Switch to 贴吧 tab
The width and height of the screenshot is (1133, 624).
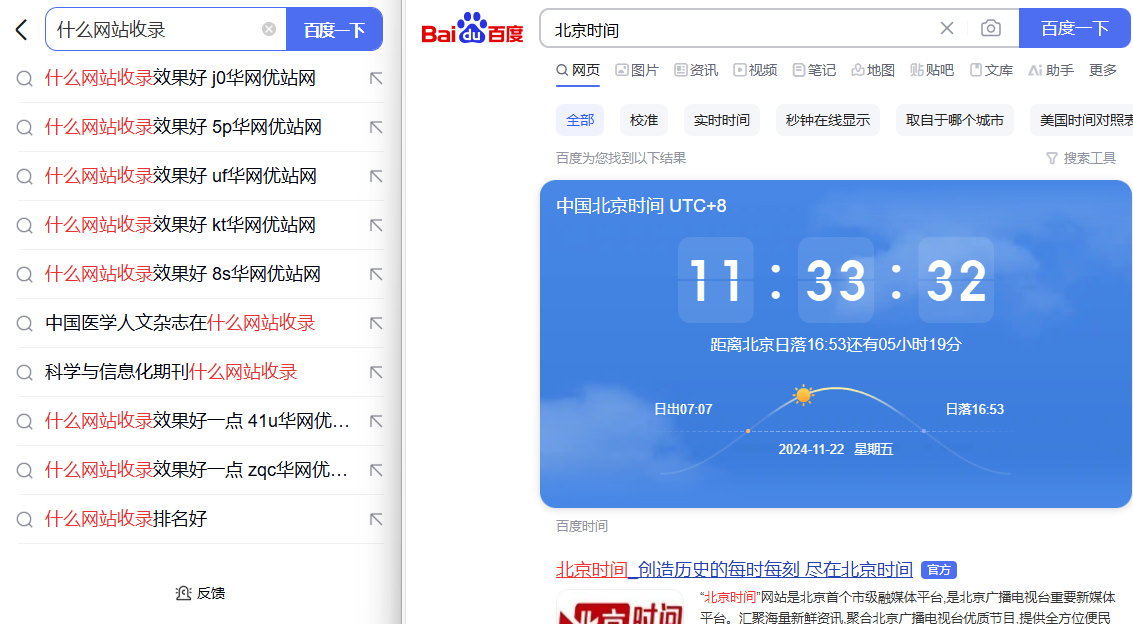coord(932,70)
